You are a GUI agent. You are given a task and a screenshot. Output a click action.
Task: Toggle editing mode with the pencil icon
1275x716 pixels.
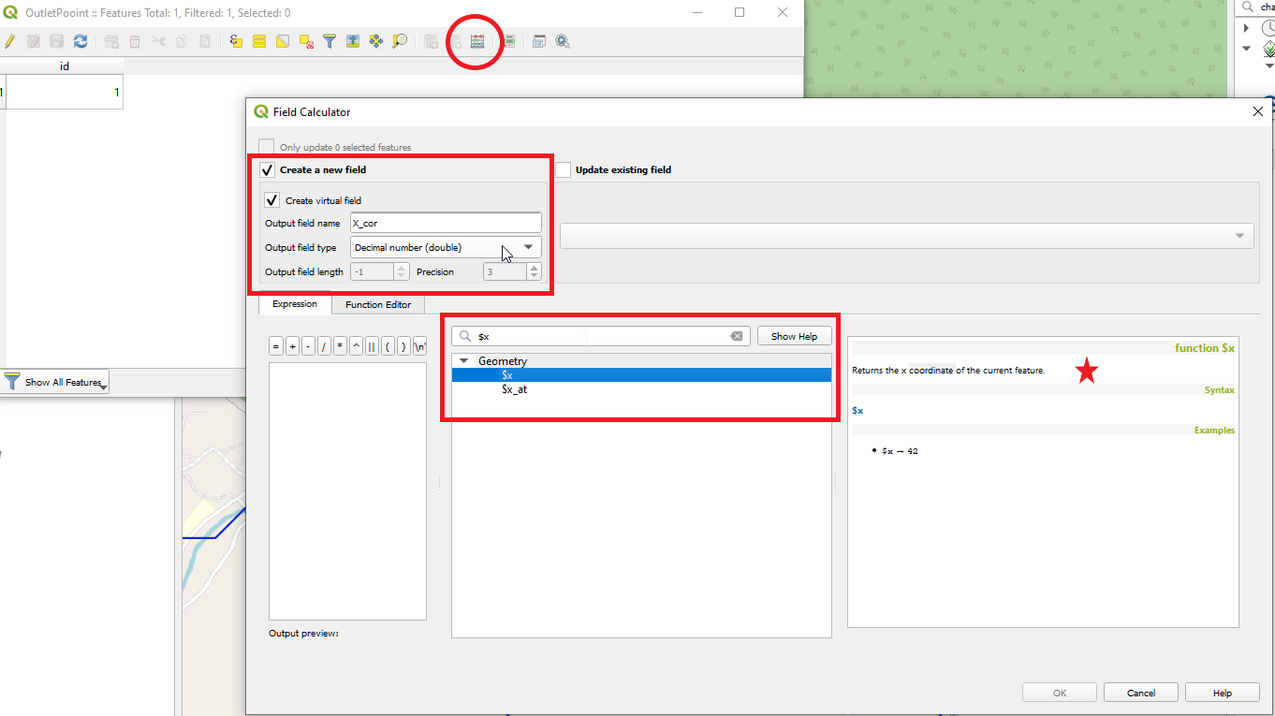click(x=10, y=42)
